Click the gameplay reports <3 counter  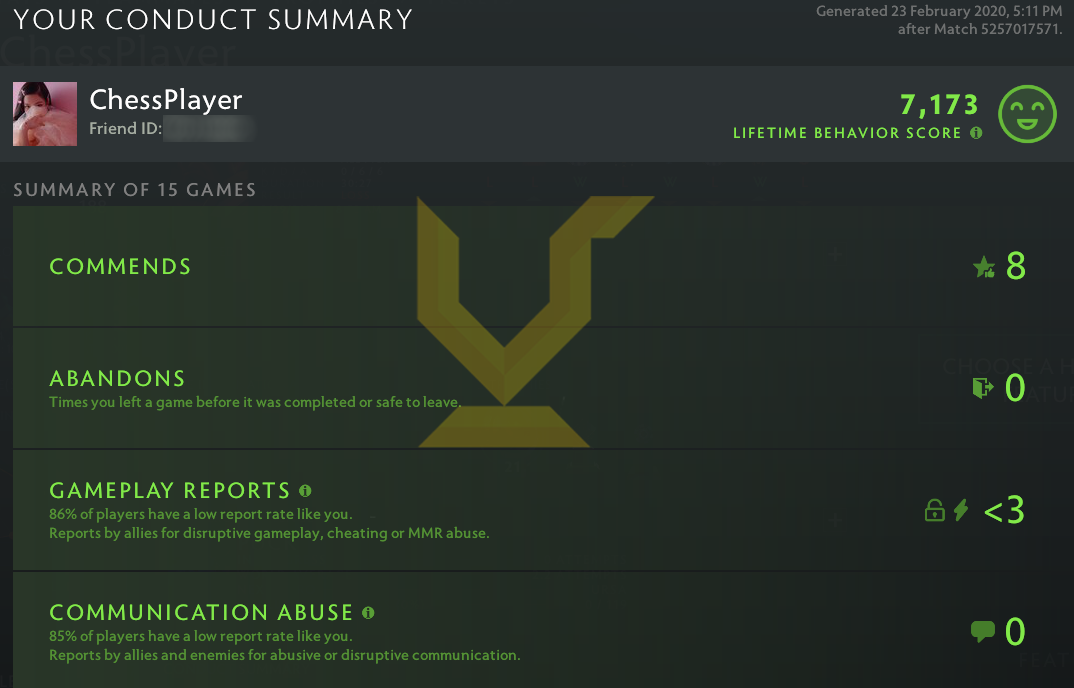1004,510
